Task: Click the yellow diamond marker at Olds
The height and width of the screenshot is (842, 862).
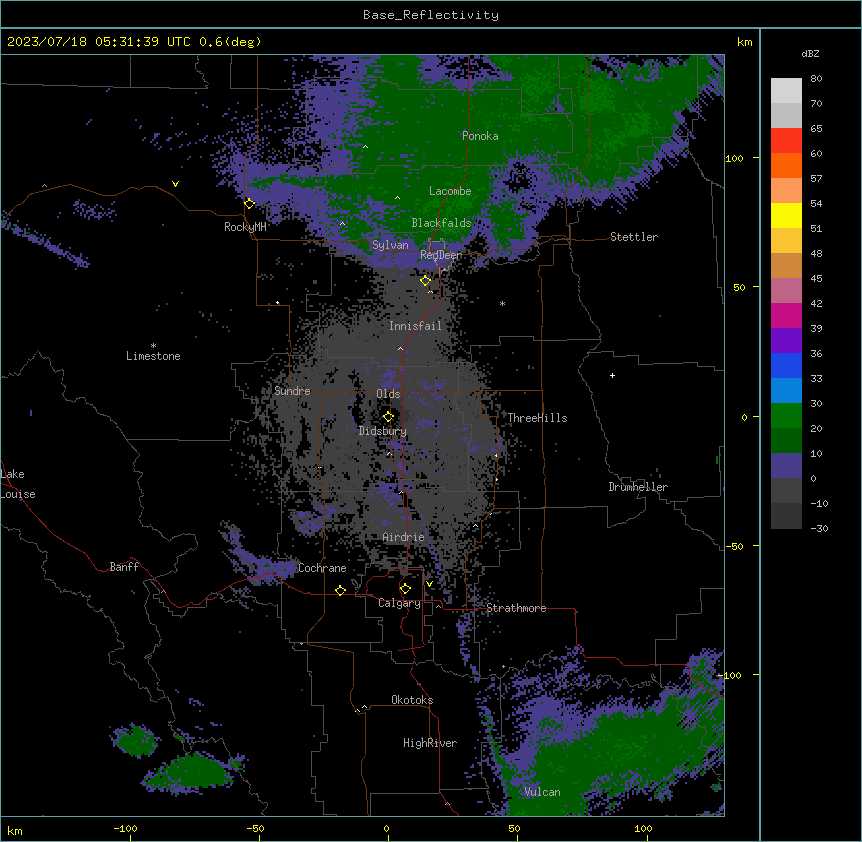Action: (388, 417)
